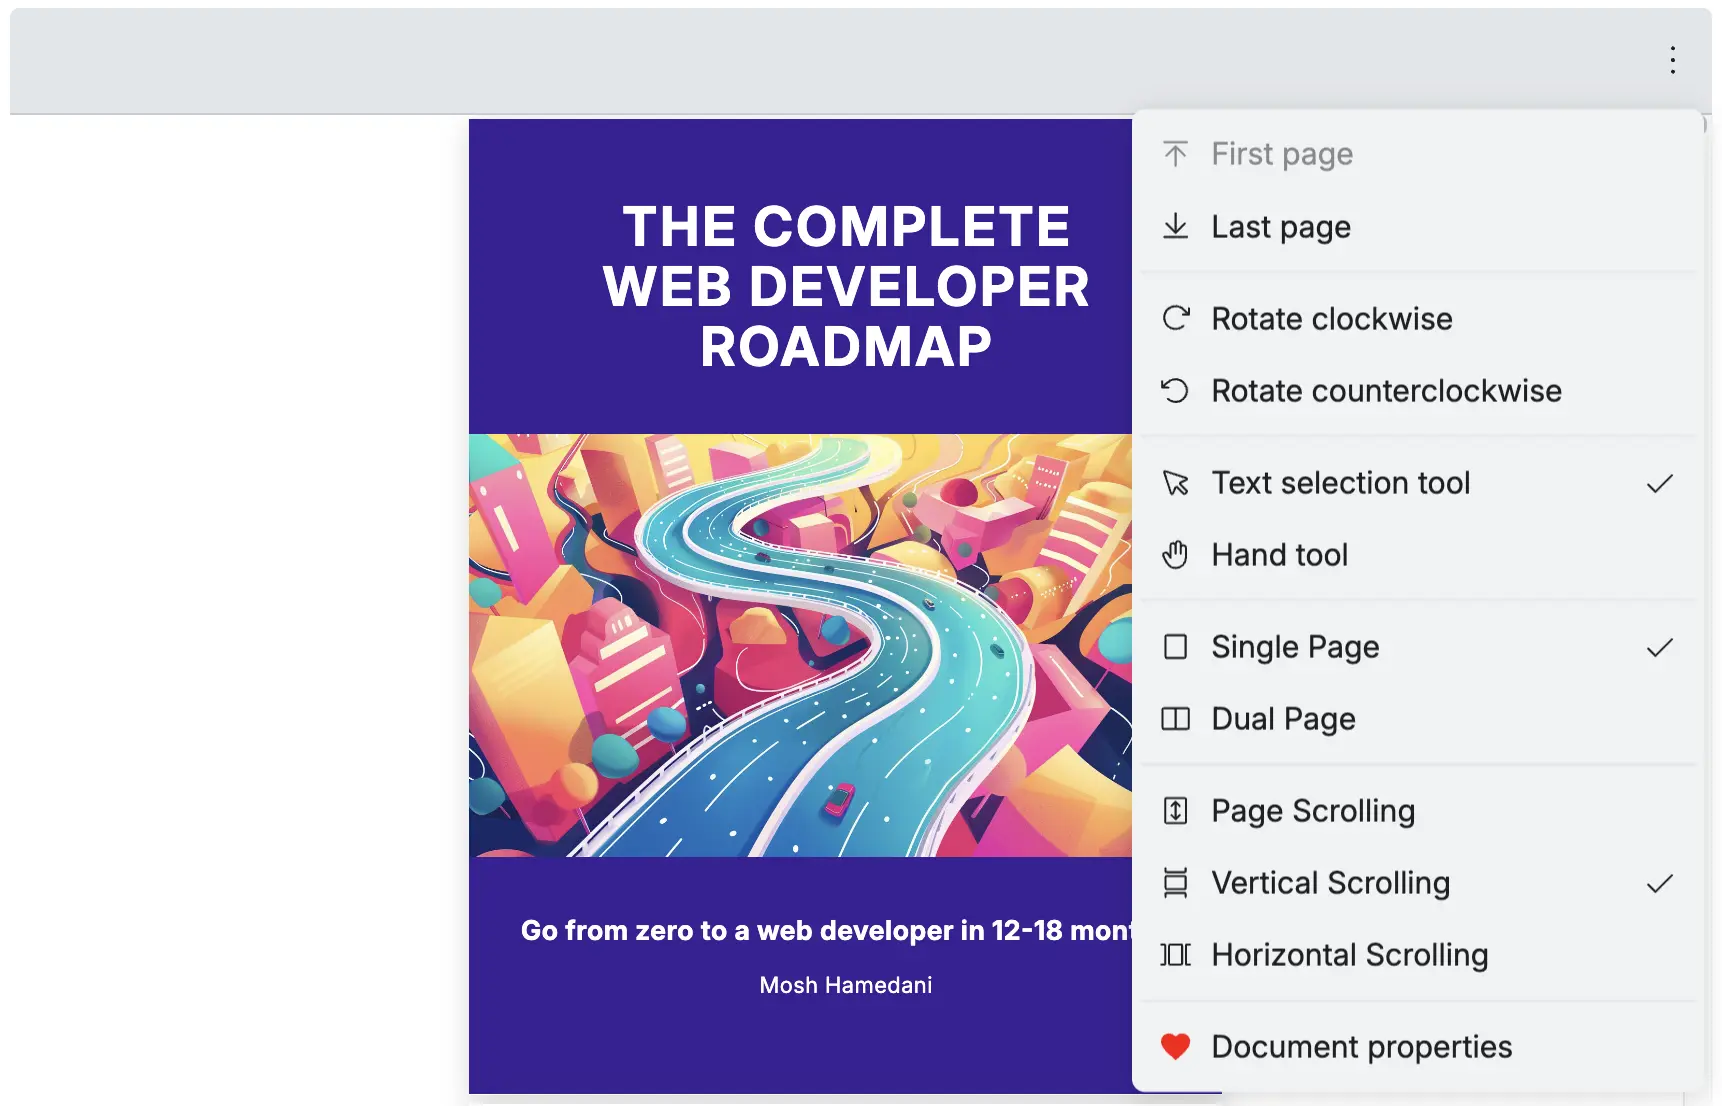
Task: Select the Page Scrolling option
Action: tap(1313, 810)
